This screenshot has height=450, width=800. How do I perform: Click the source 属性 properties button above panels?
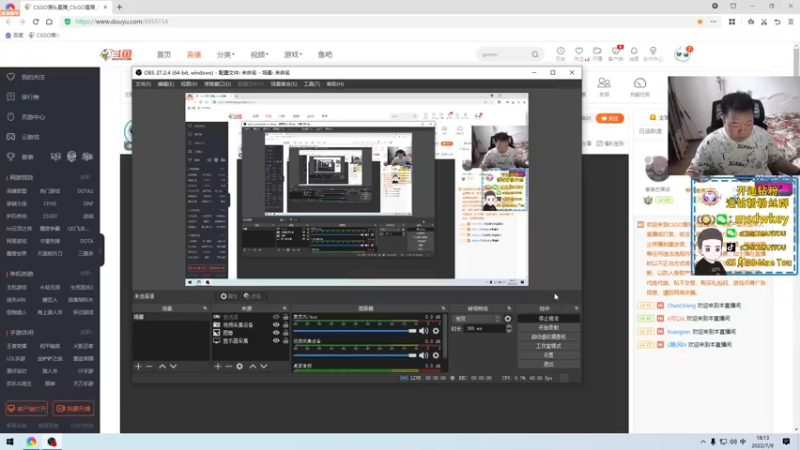(229, 296)
